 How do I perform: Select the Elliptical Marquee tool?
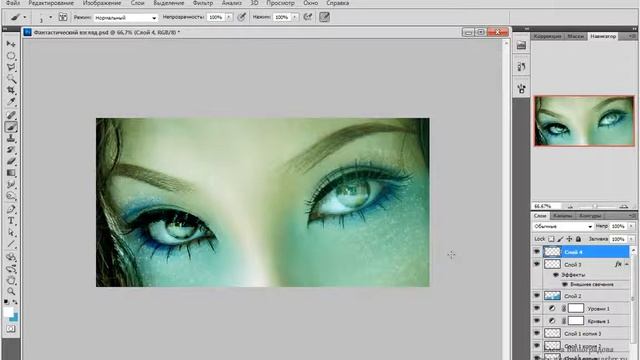11,56
